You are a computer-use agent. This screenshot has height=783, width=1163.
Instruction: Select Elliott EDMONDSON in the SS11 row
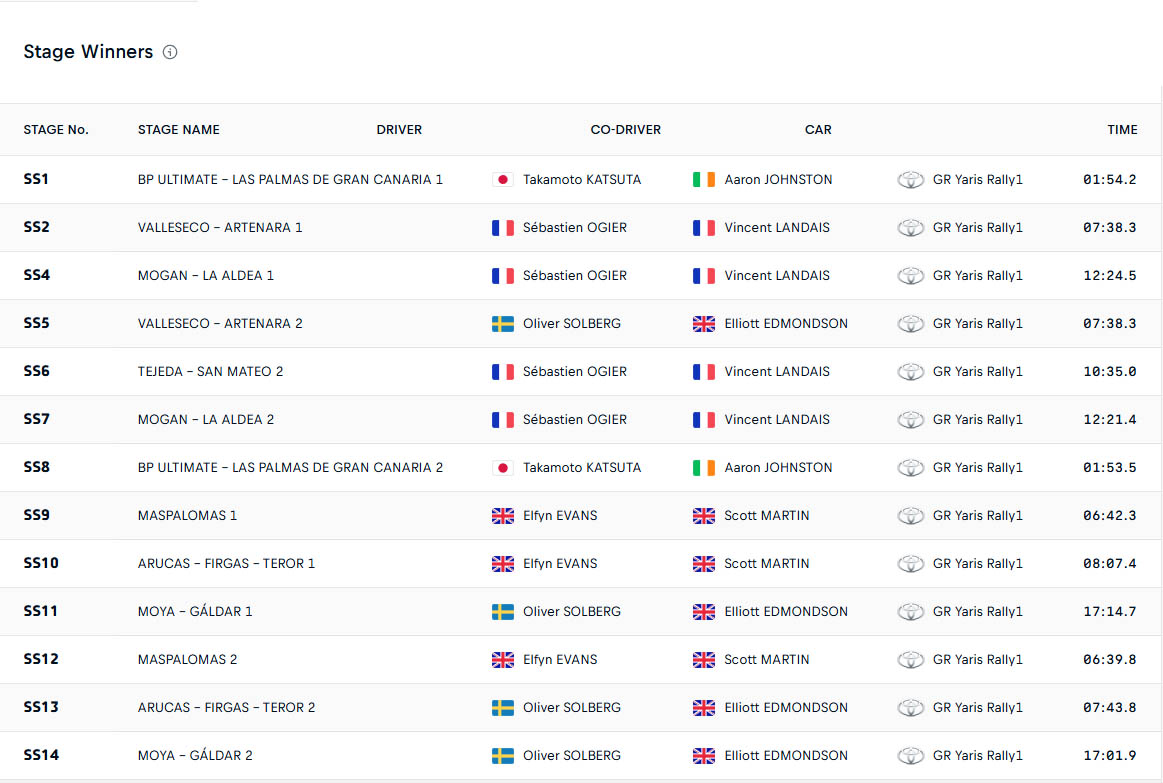click(x=785, y=612)
